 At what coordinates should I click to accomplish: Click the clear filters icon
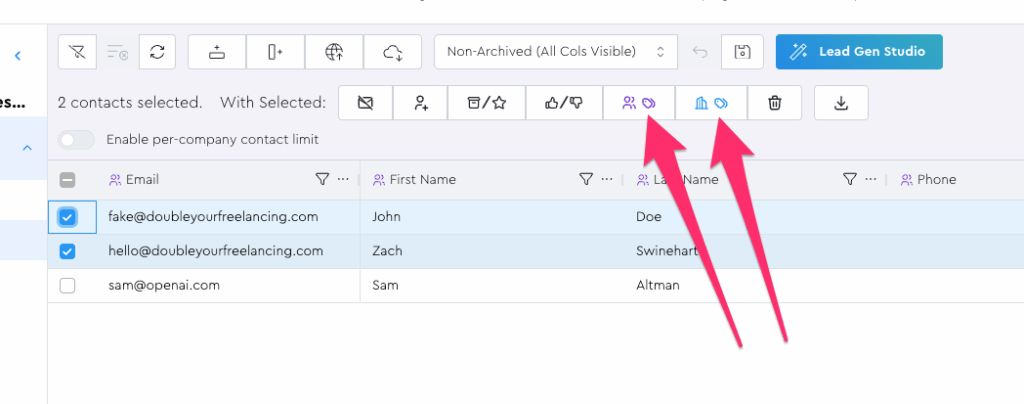coord(77,52)
